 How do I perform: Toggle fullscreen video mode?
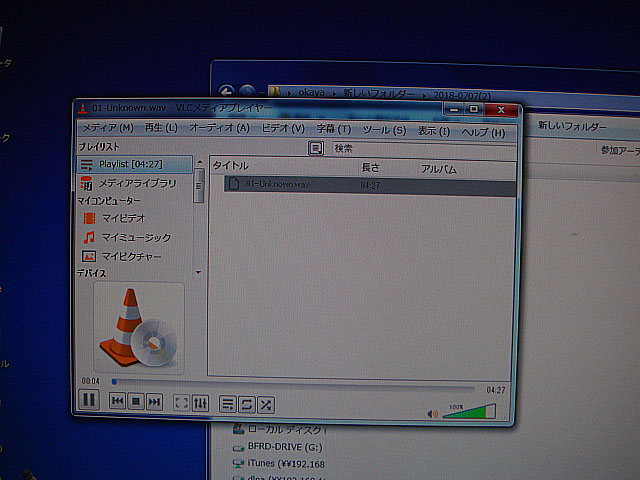pyautogui.click(x=181, y=402)
